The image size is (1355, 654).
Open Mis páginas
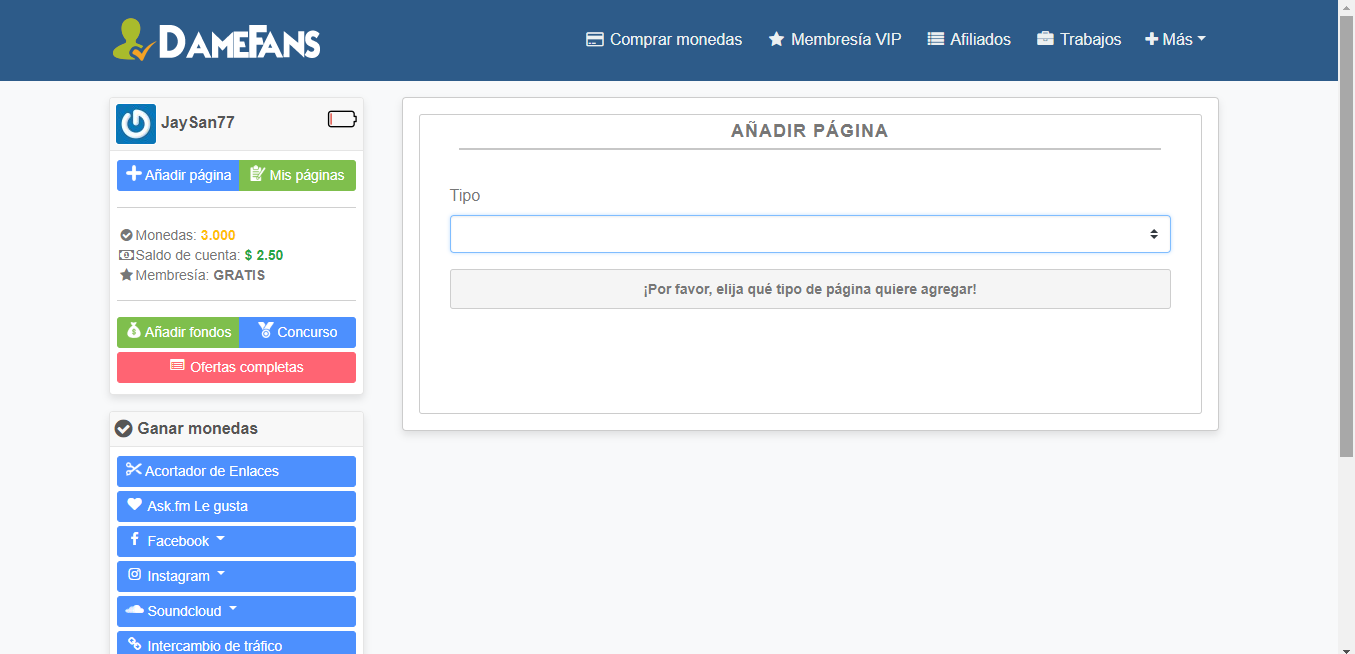coord(297,175)
